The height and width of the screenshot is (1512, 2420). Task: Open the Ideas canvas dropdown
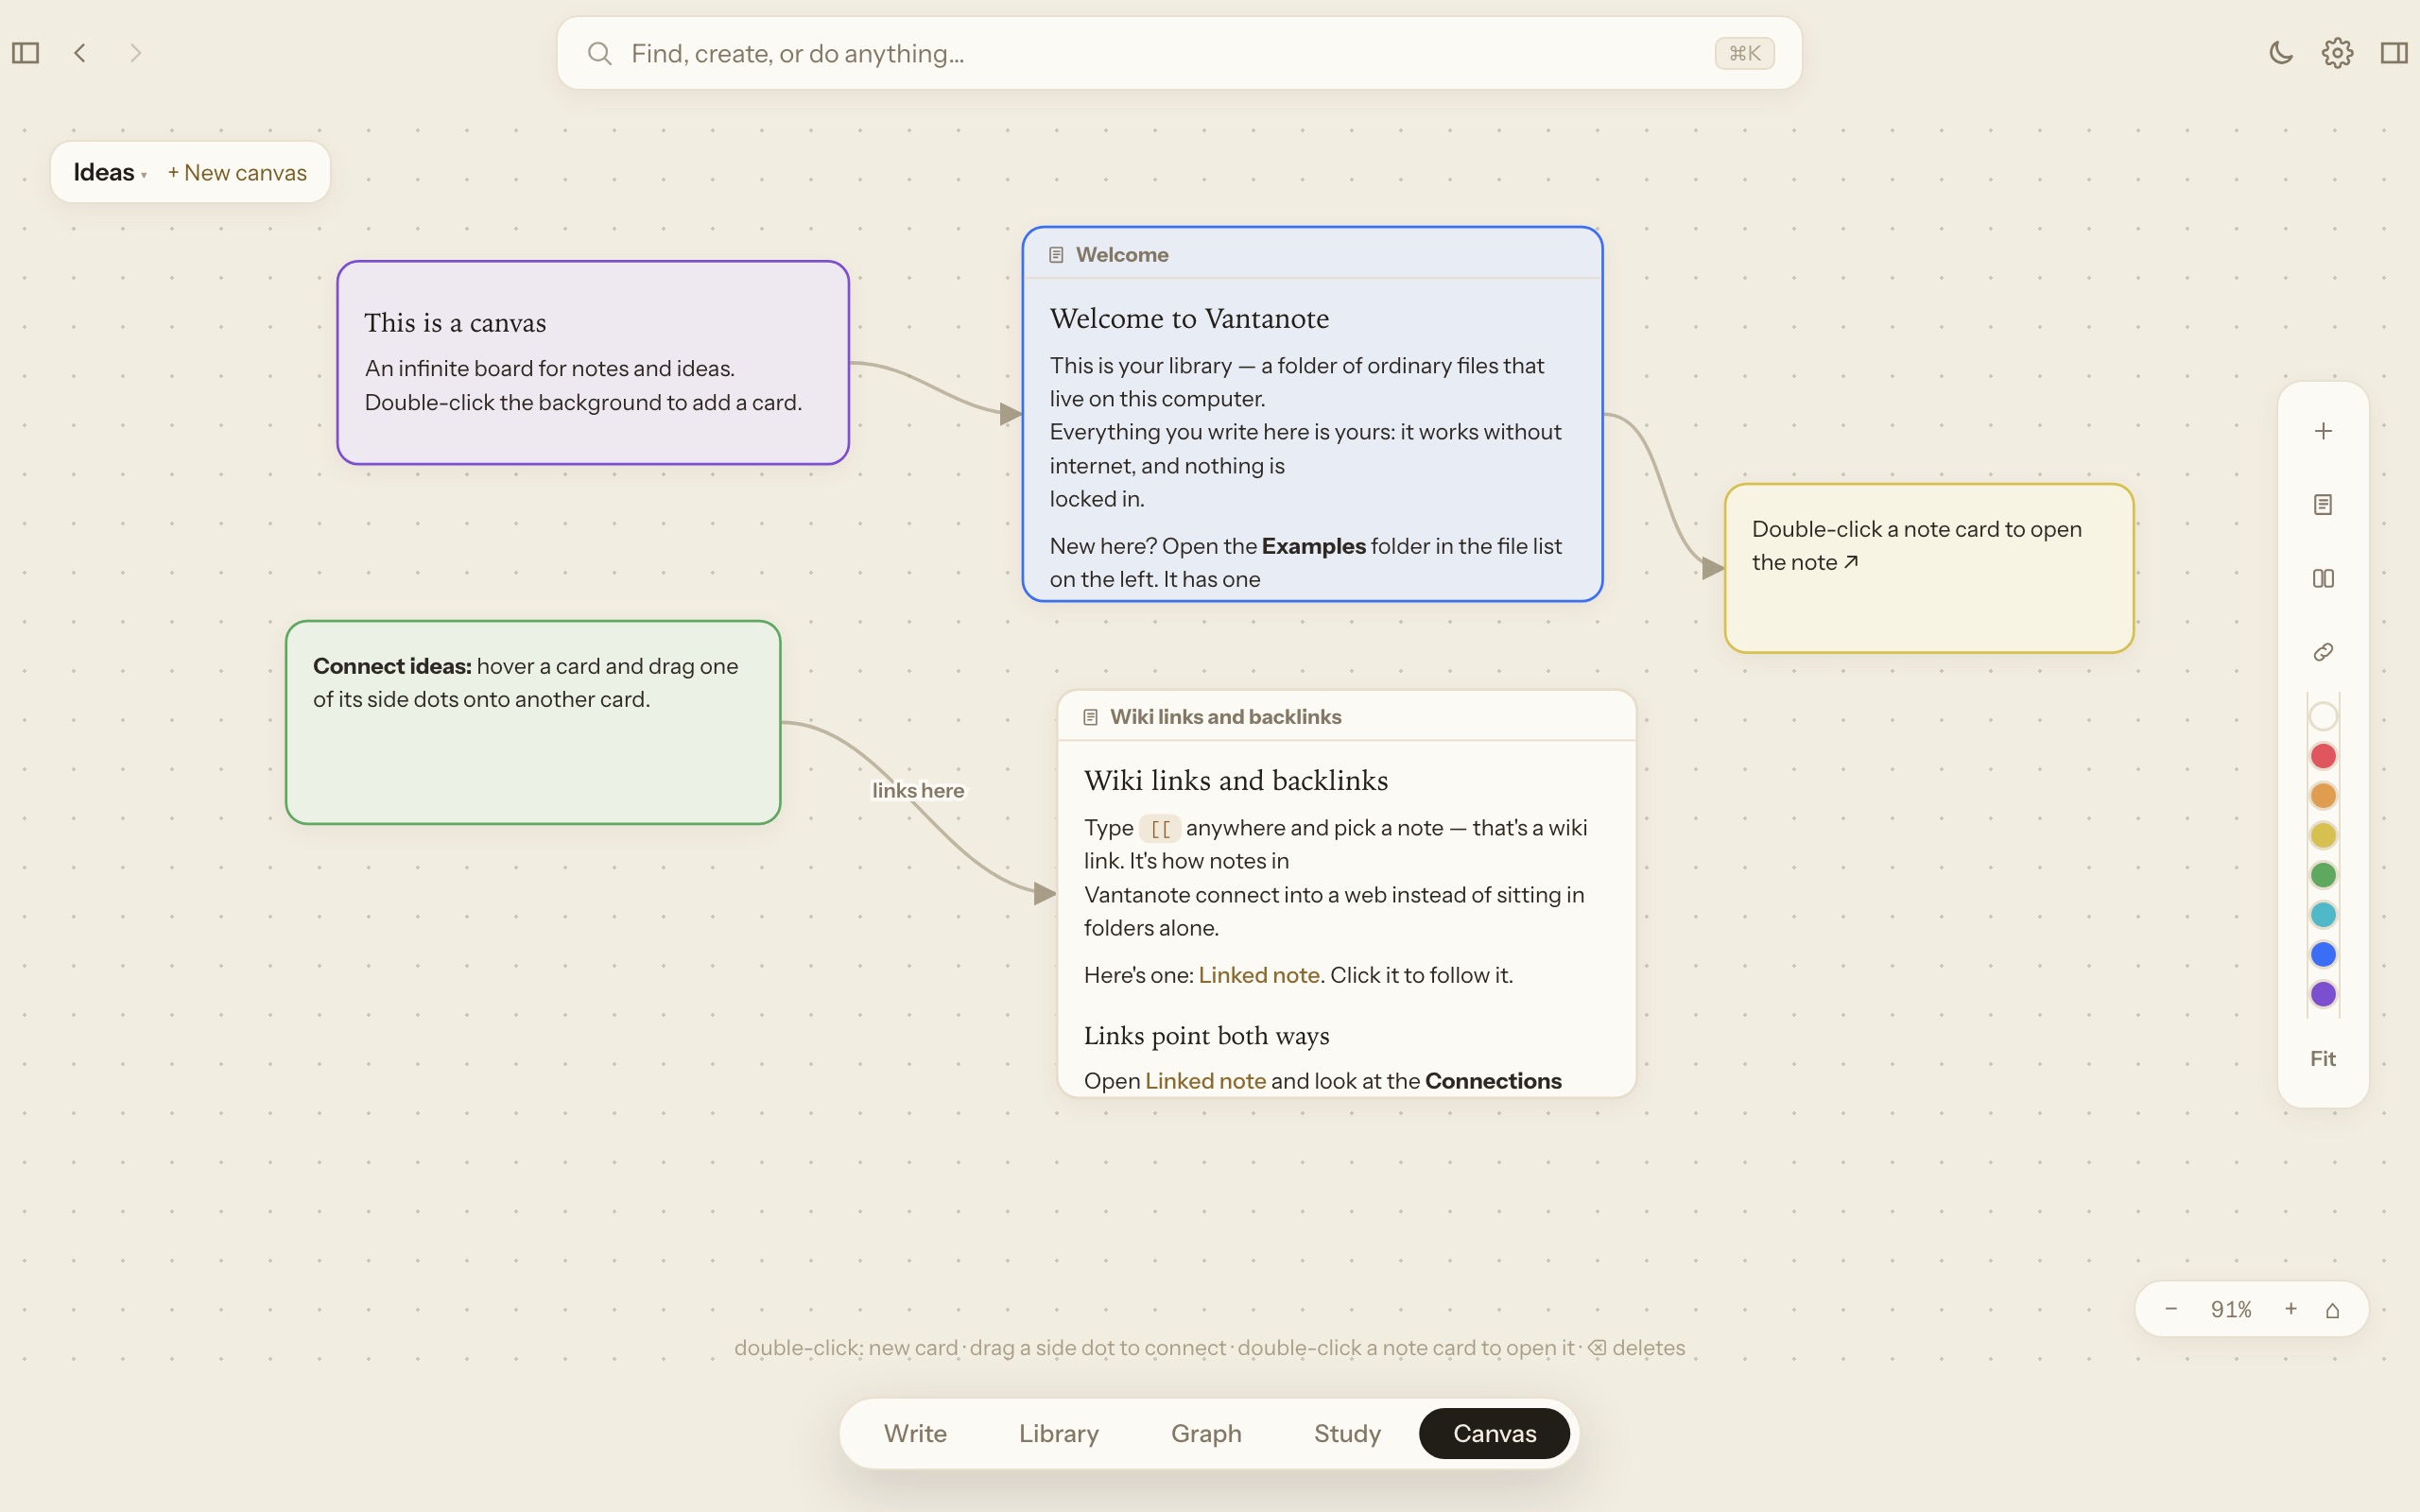tap(109, 172)
